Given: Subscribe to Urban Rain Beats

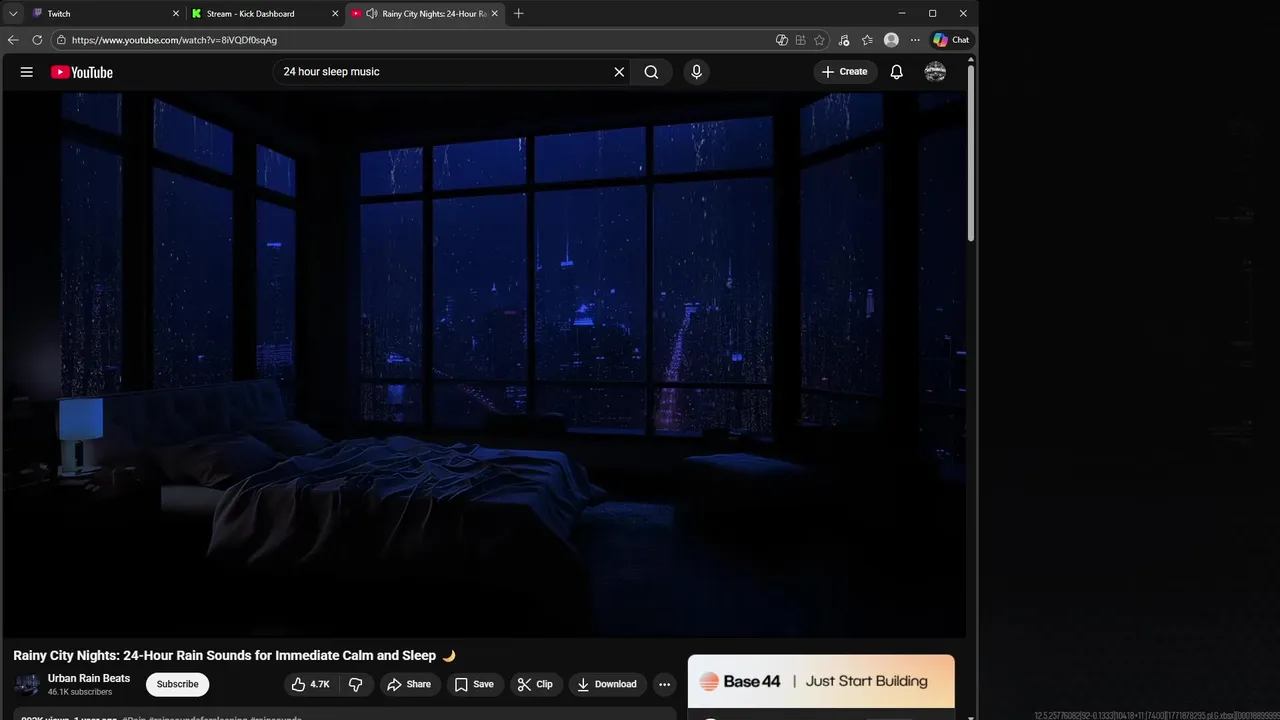Looking at the screenshot, I should (x=177, y=684).
